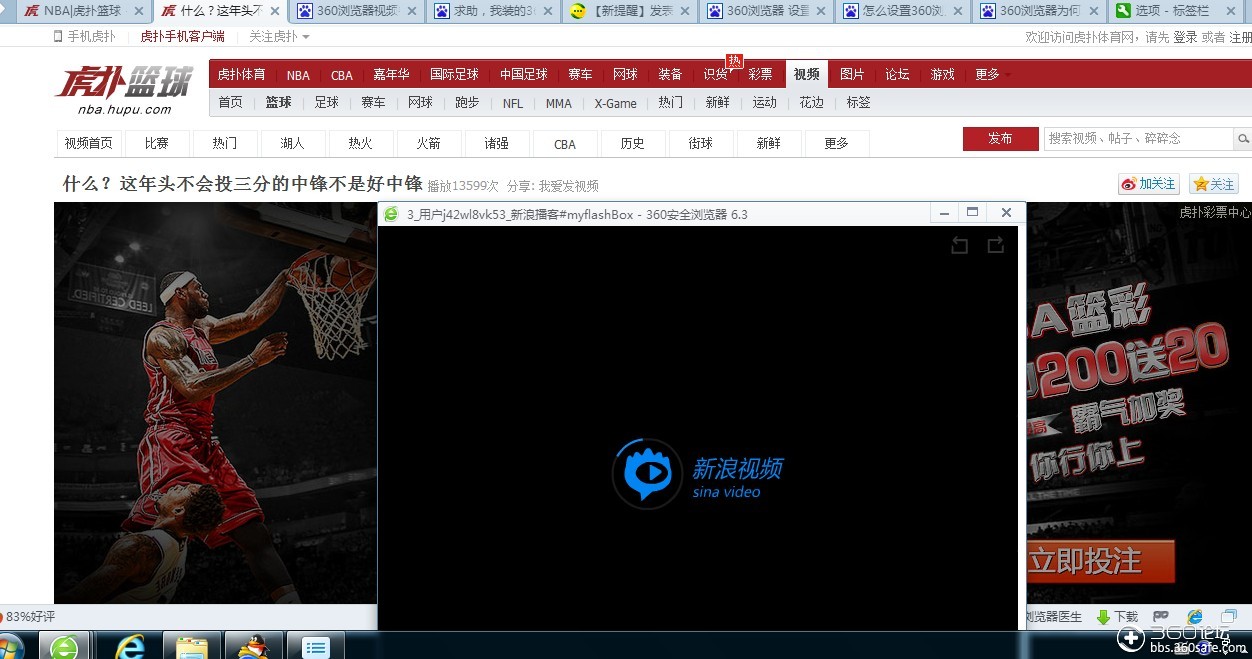Open the 街球 category tab
The width and height of the screenshot is (1252, 659).
700,144
